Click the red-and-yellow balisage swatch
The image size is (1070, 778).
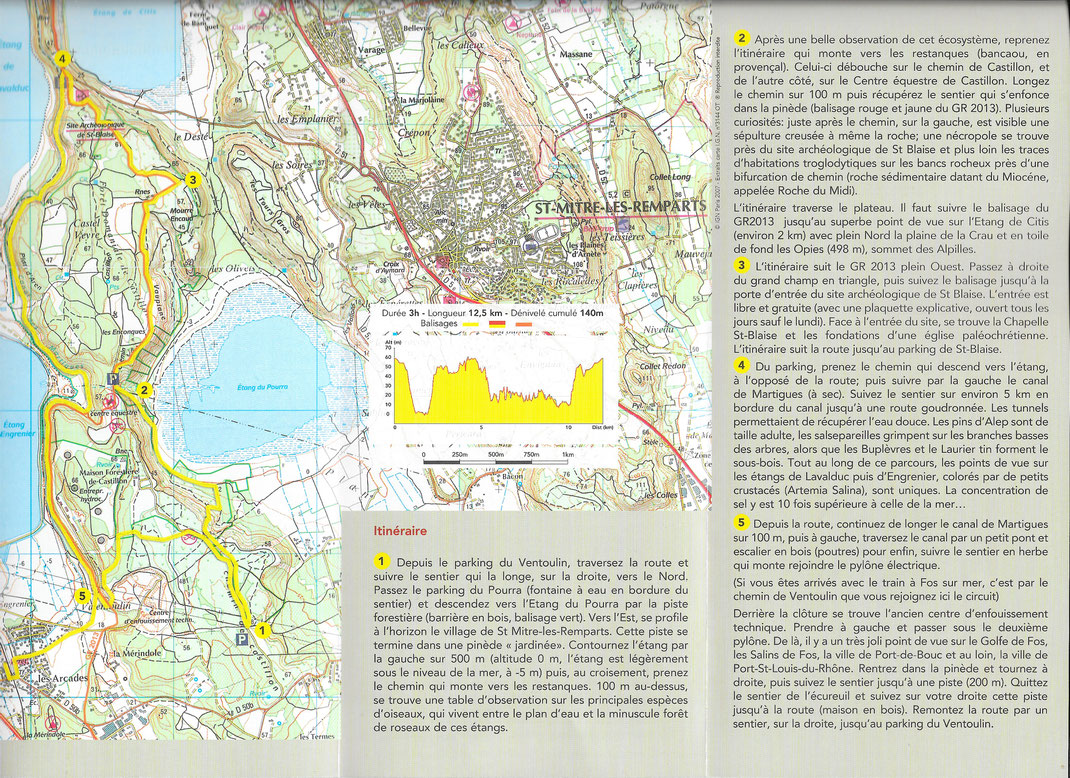(498, 323)
